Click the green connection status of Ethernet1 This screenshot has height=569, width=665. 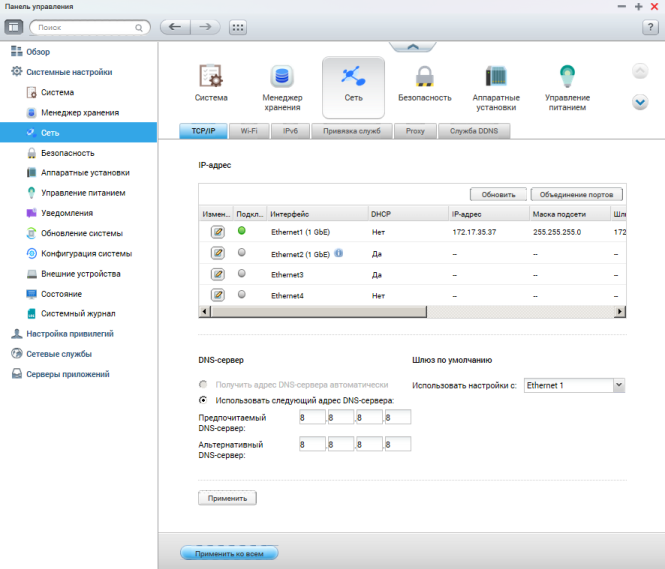click(x=242, y=231)
